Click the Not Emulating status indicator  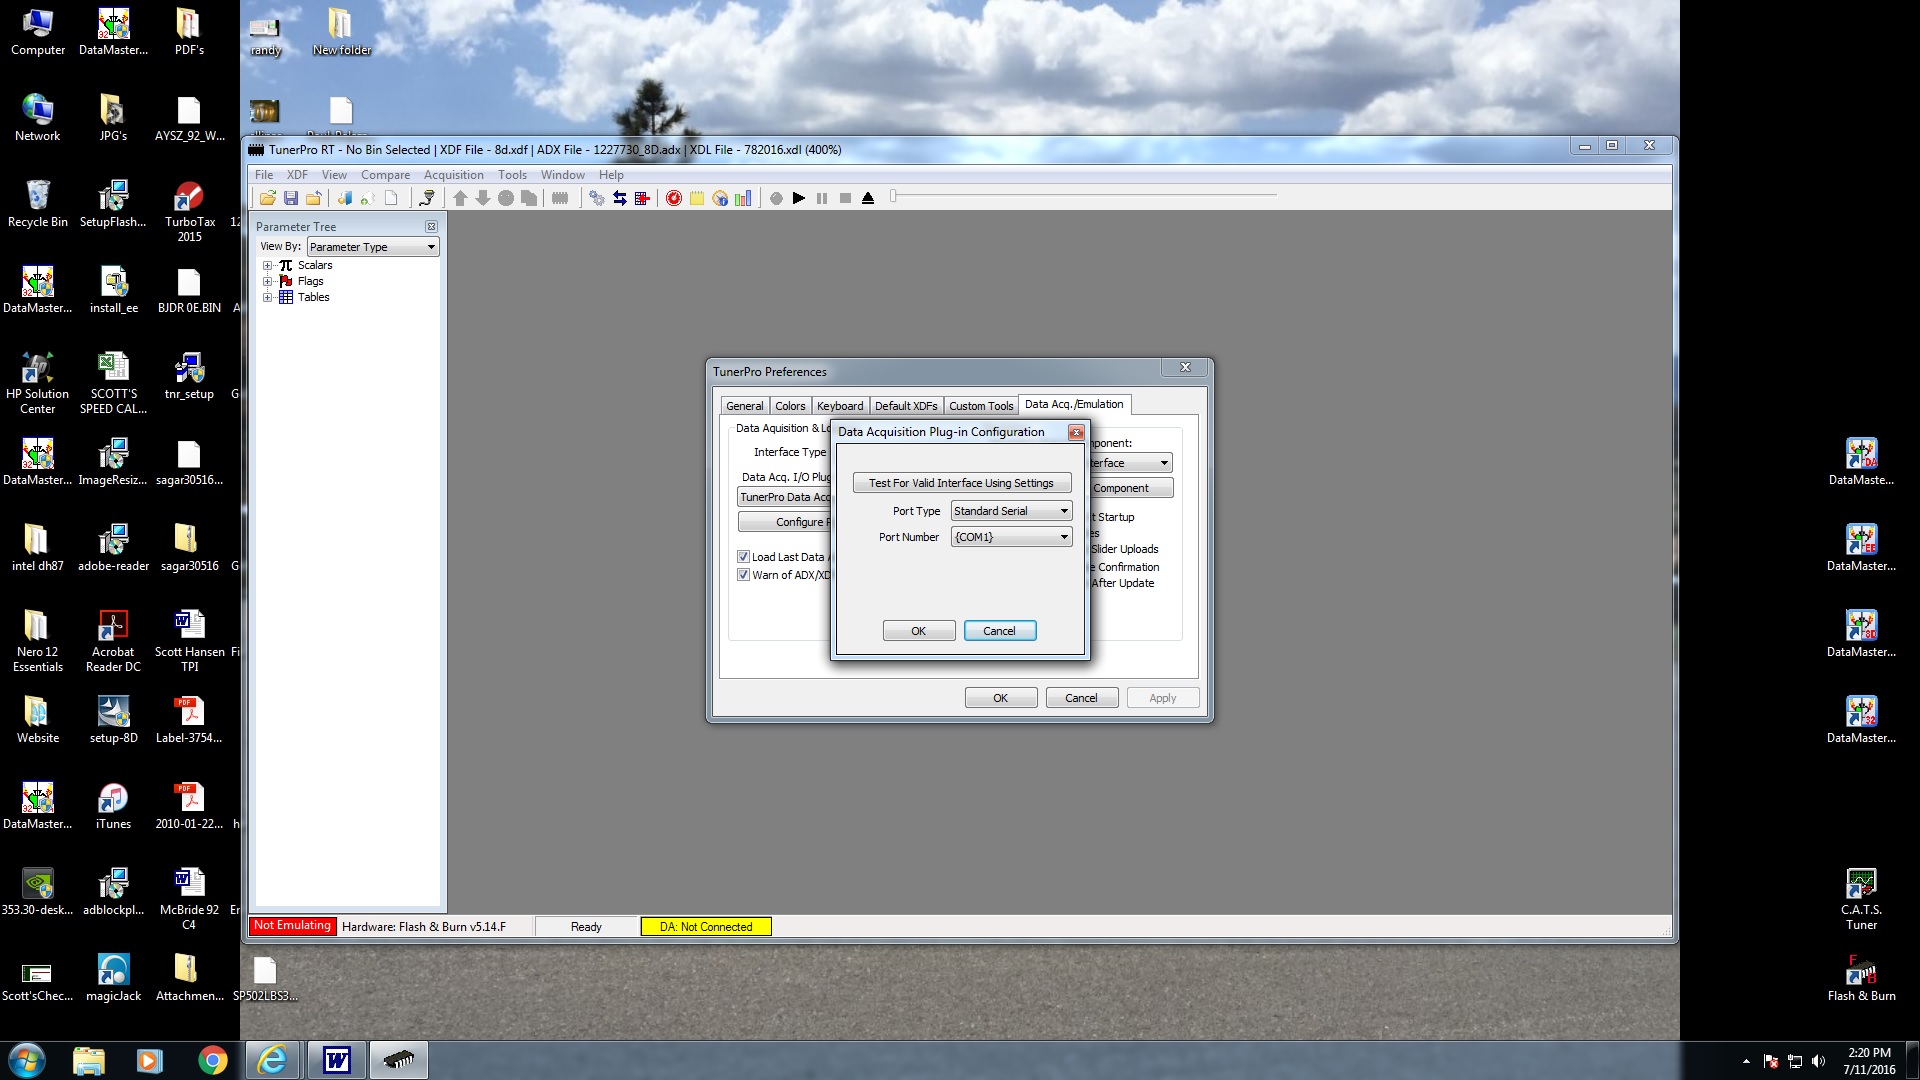(x=292, y=926)
